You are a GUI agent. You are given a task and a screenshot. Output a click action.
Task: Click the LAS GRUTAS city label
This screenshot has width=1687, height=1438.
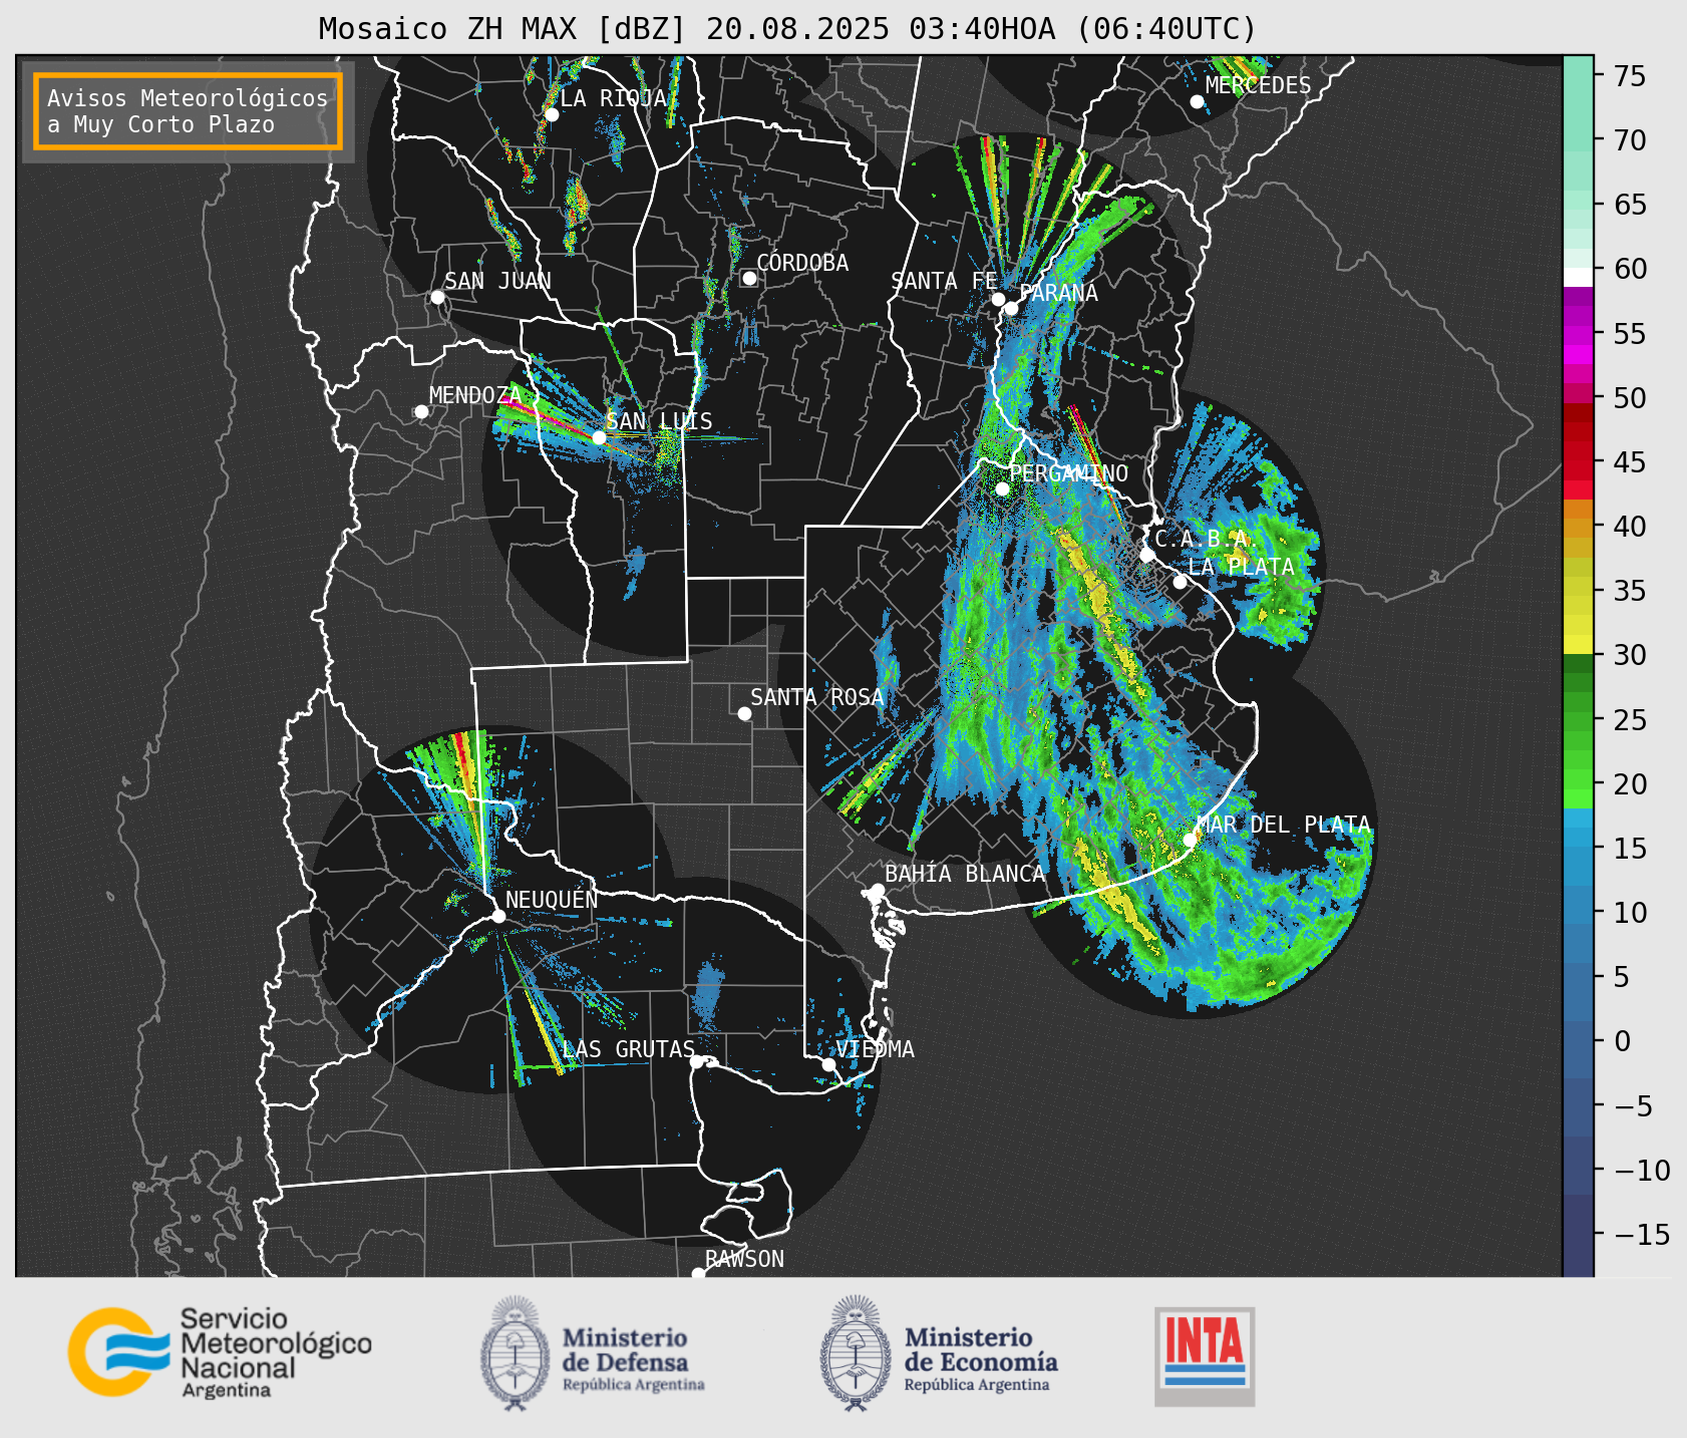(x=628, y=1049)
